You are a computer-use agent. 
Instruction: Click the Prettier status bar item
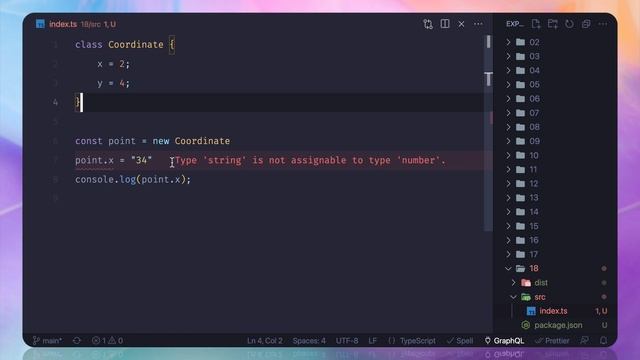coord(552,340)
